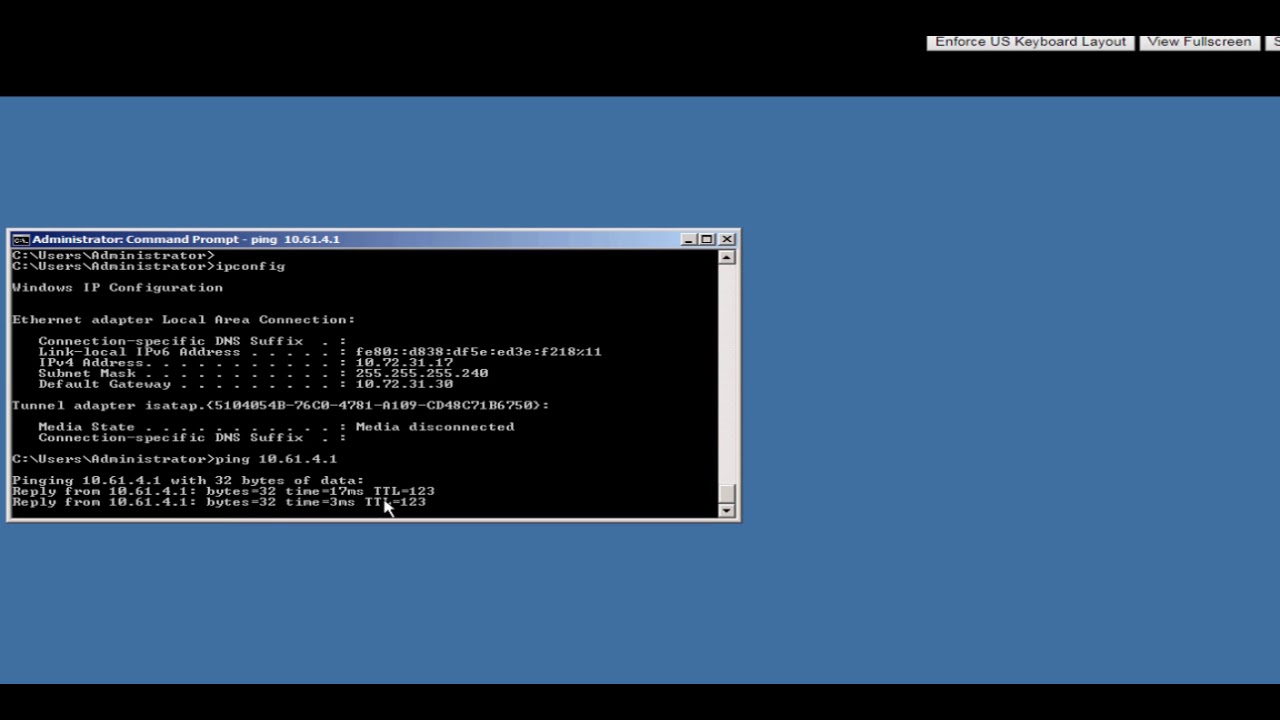Click the typed 'ping 10.61.4.1' command
The width and height of the screenshot is (1280, 720).
pyautogui.click(x=276, y=459)
